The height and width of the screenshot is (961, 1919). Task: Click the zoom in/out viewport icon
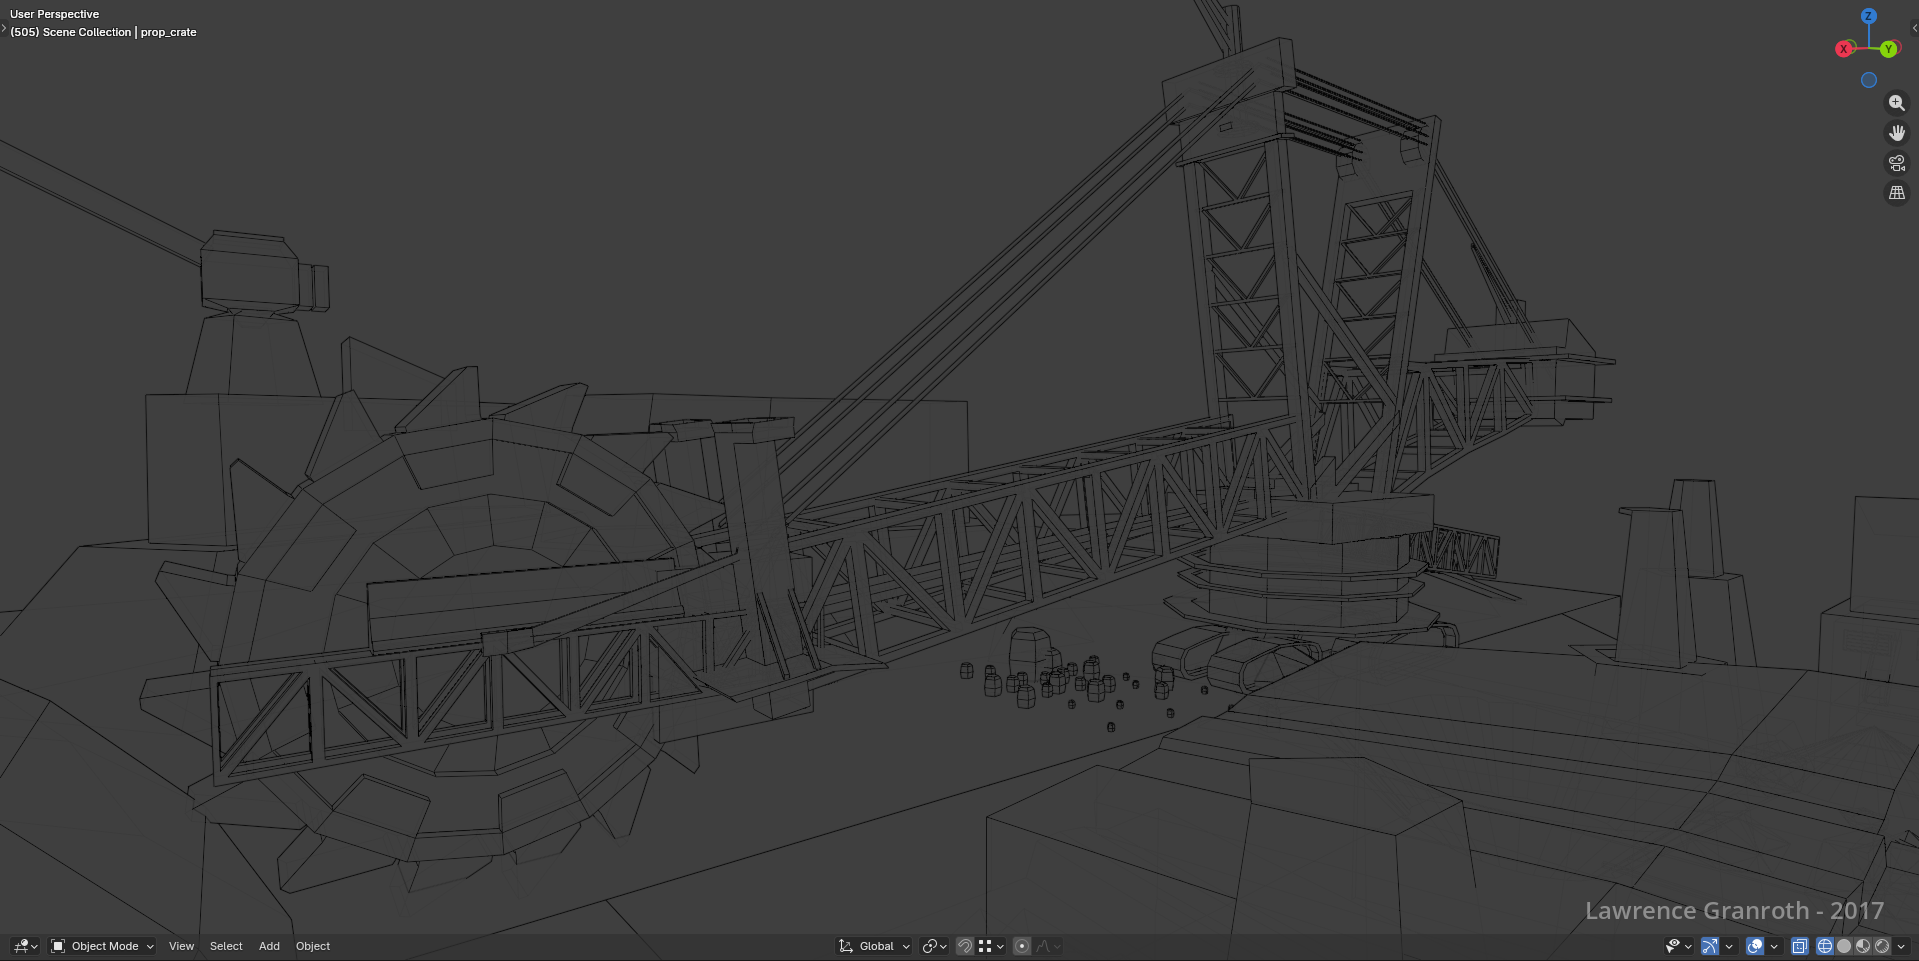[1896, 103]
